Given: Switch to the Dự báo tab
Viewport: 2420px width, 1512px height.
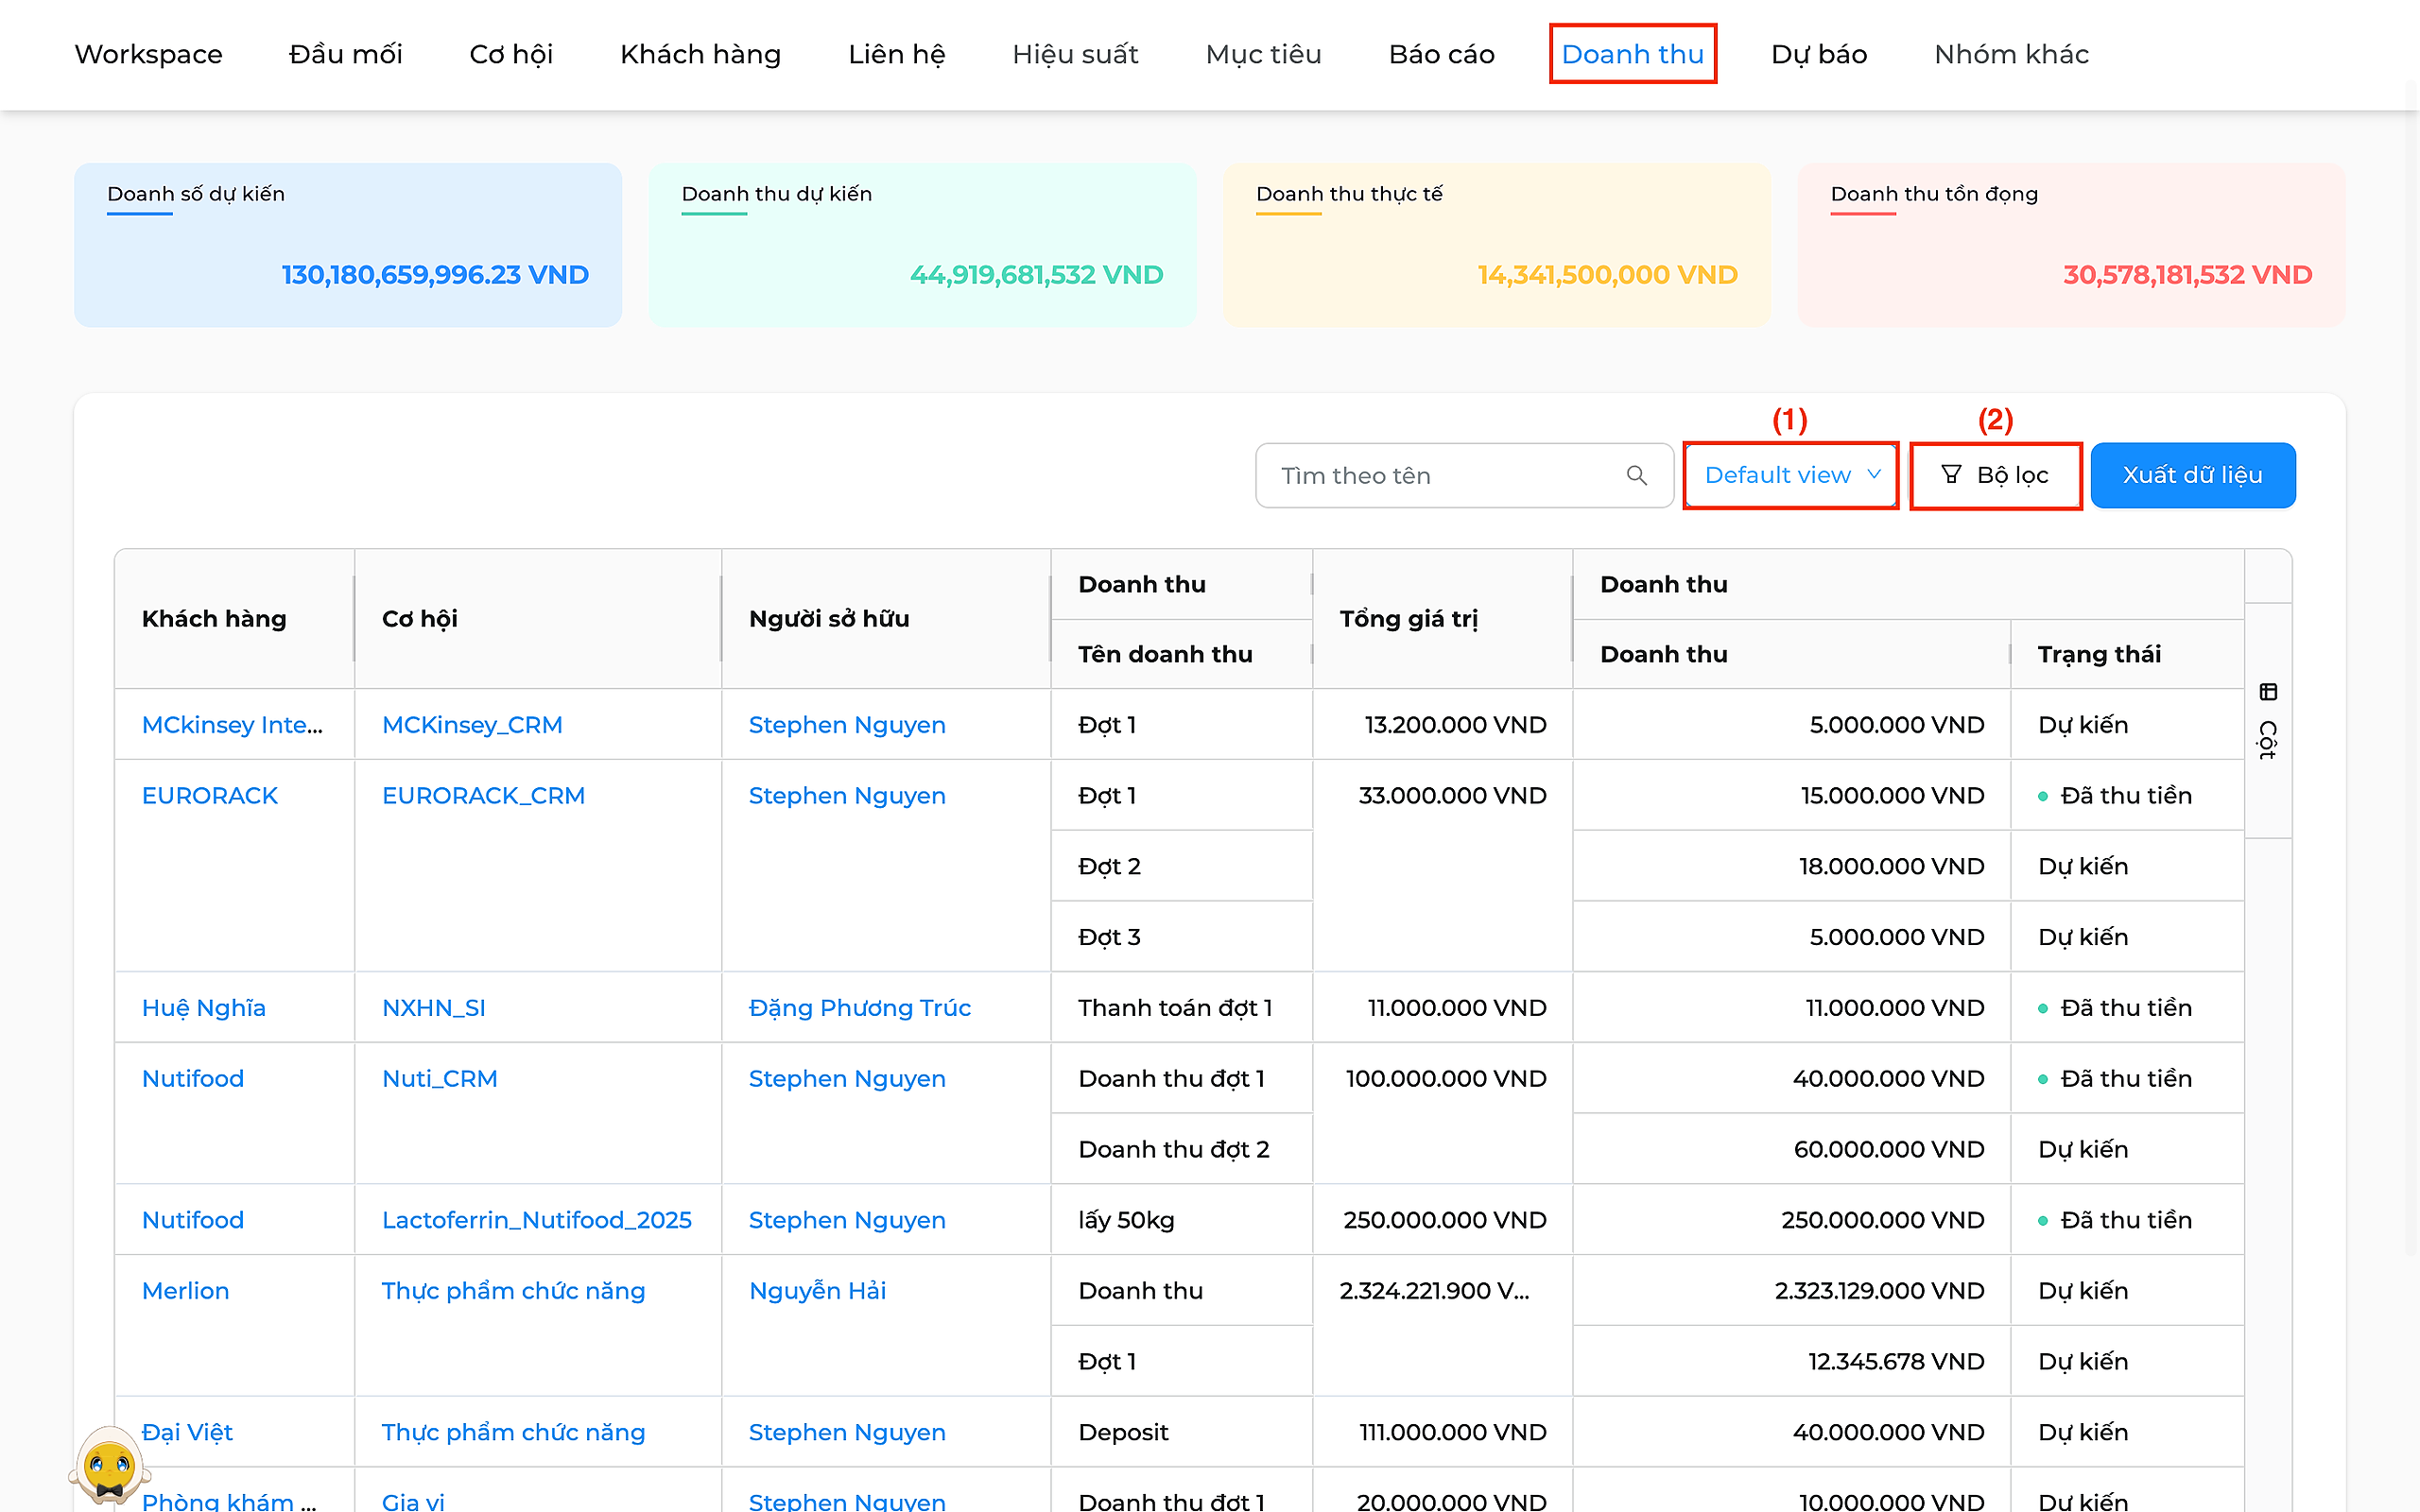Looking at the screenshot, I should pyautogui.click(x=1819, y=54).
